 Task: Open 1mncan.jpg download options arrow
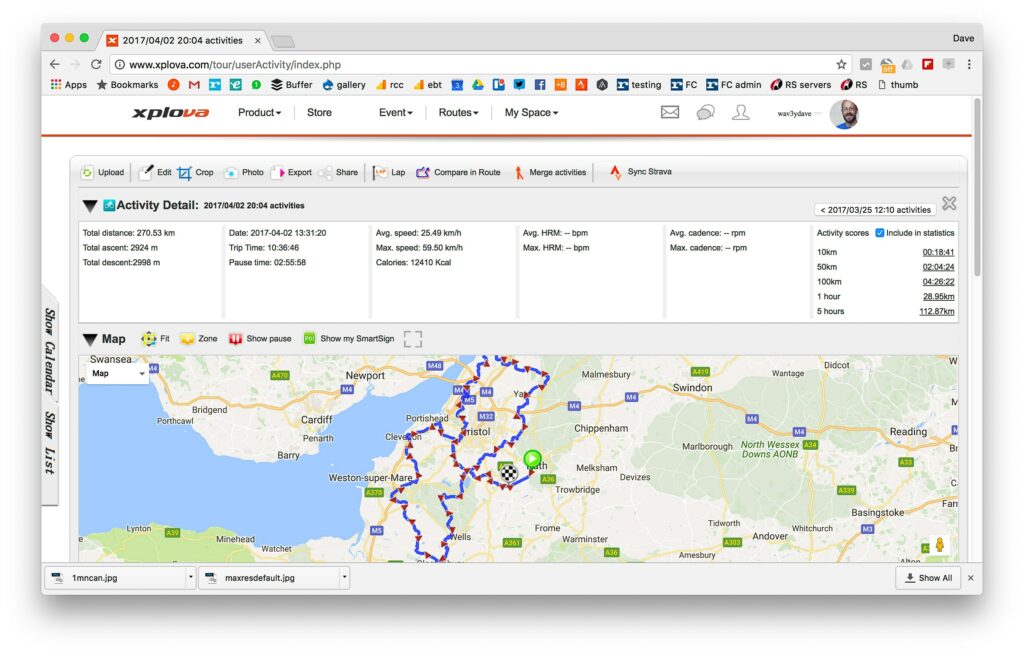(x=190, y=578)
